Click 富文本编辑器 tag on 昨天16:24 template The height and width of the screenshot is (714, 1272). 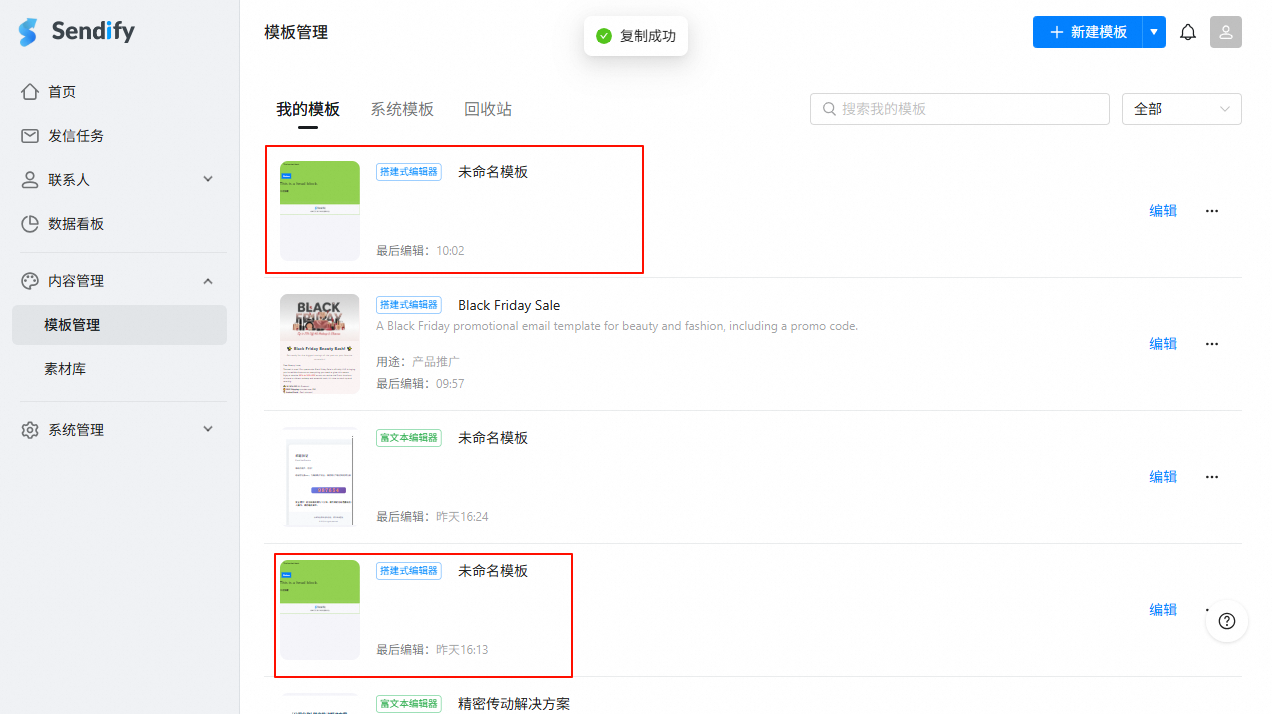click(x=409, y=438)
